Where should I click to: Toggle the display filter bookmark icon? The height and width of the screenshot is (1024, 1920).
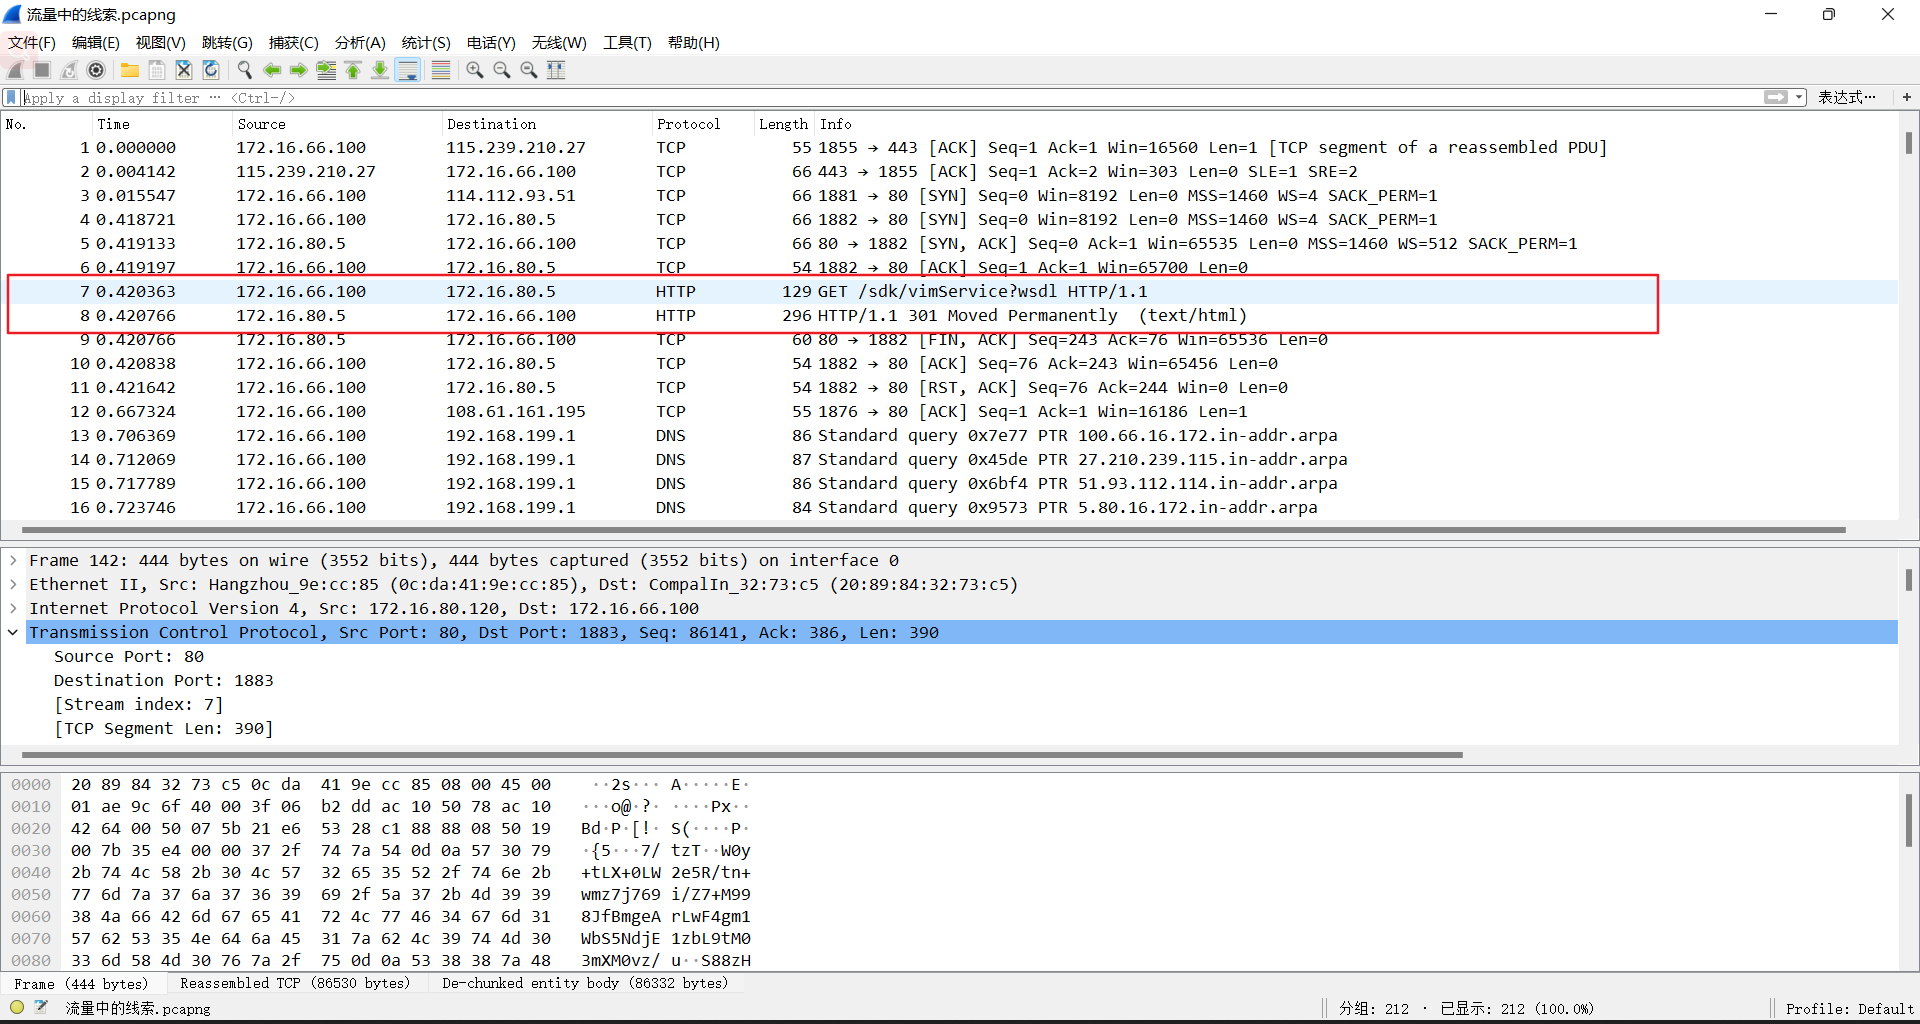pos(10,97)
